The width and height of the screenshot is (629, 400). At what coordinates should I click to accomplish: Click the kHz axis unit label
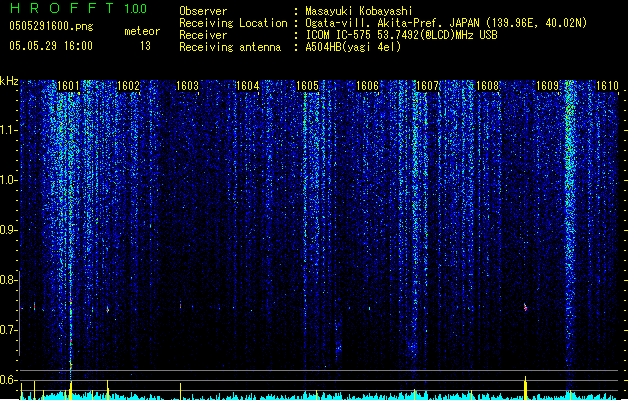(9, 81)
